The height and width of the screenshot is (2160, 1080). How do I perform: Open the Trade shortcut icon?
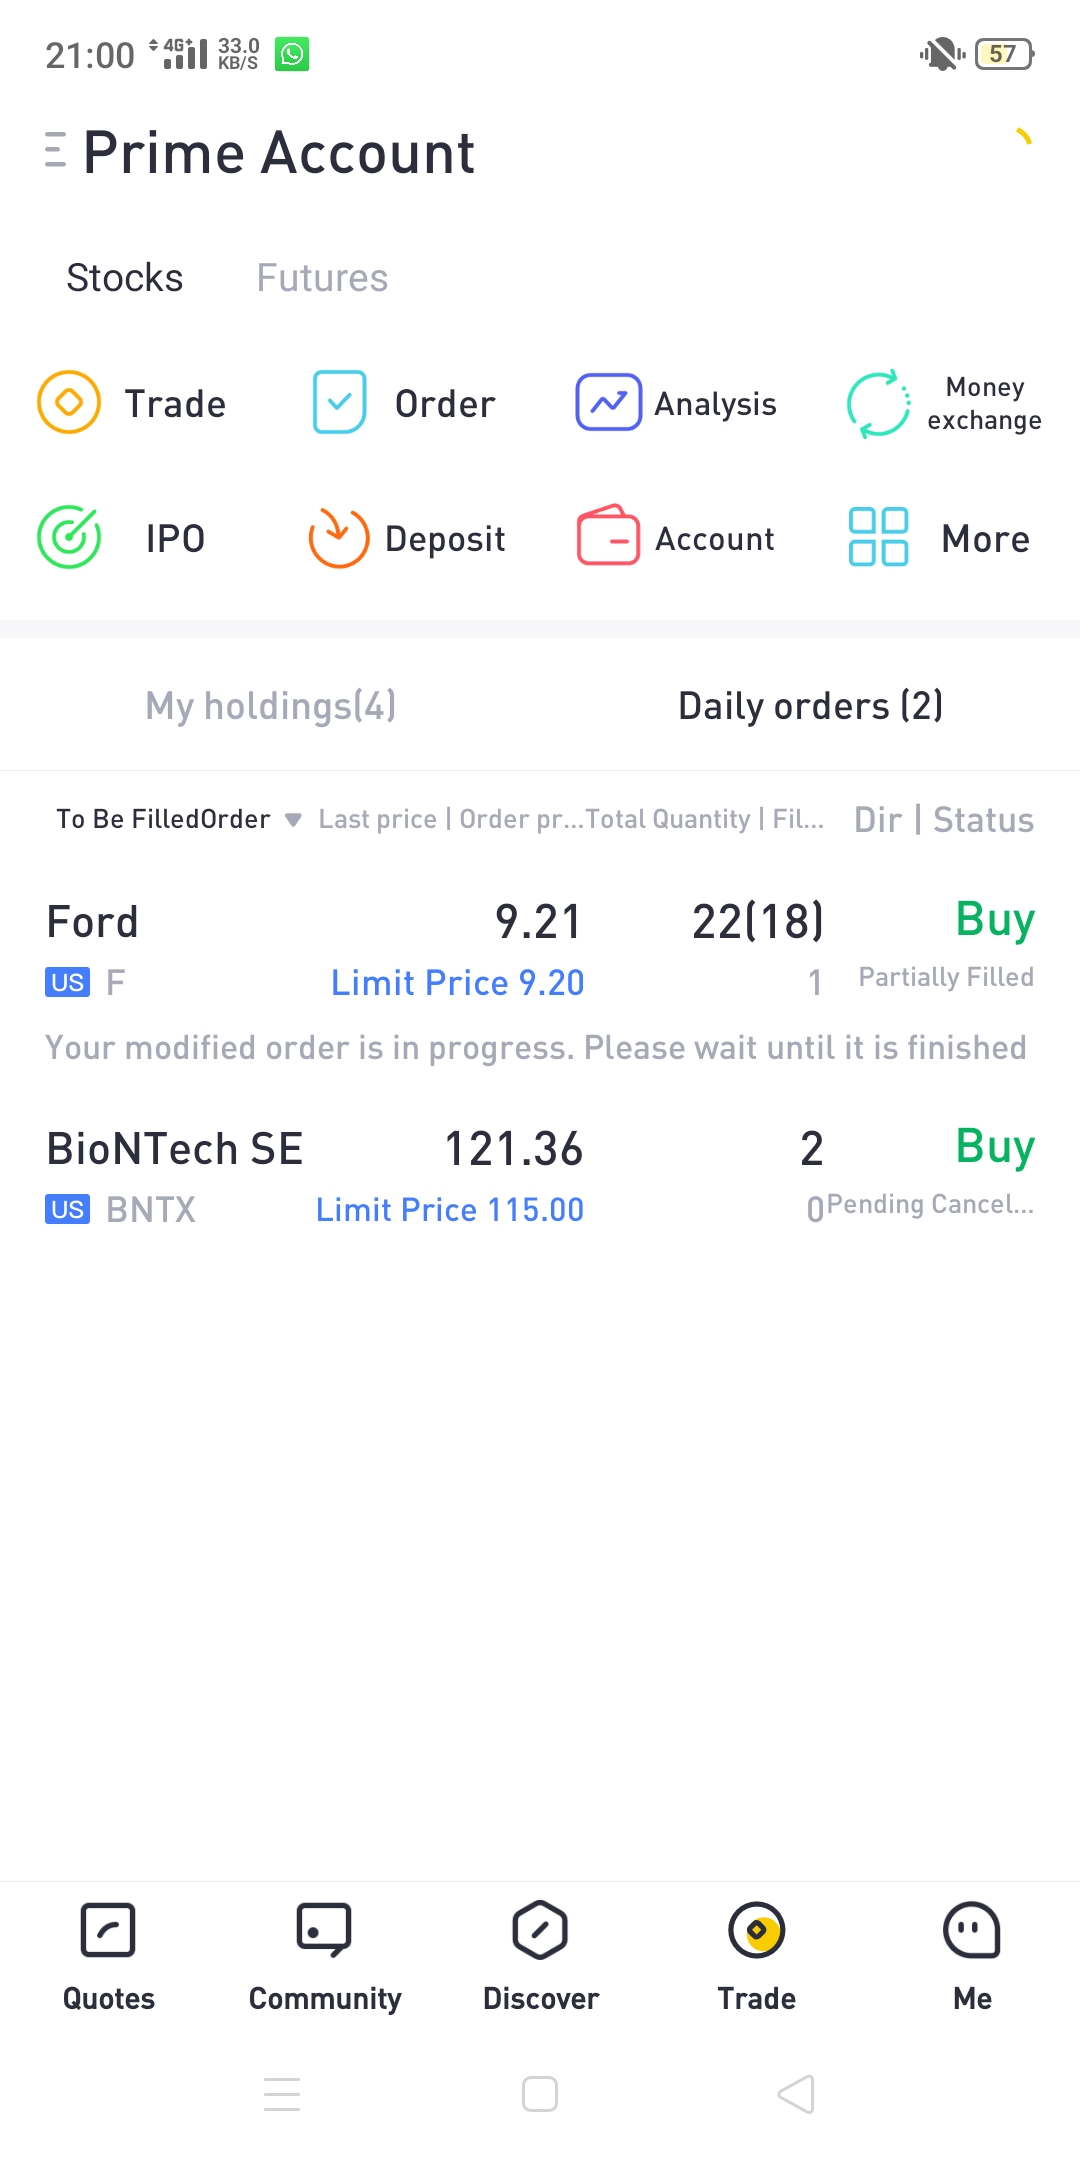[69, 402]
